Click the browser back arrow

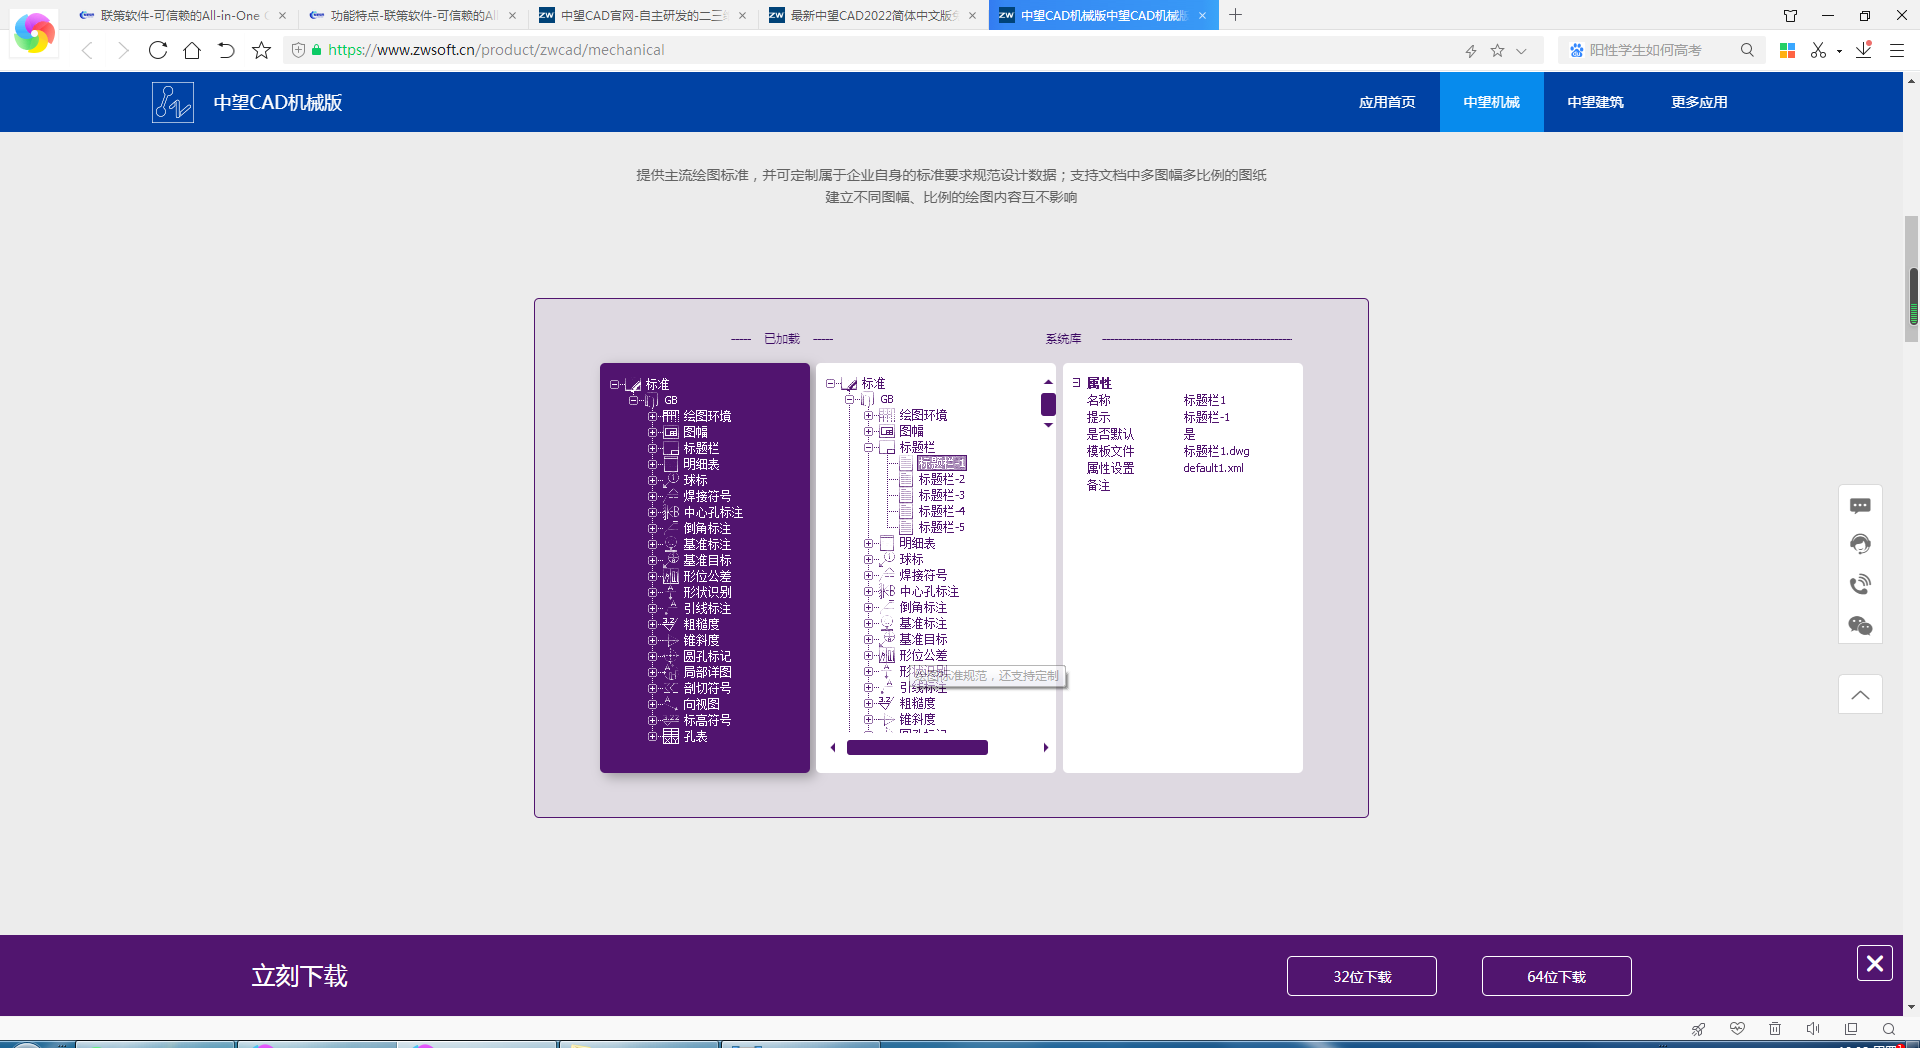pos(88,50)
